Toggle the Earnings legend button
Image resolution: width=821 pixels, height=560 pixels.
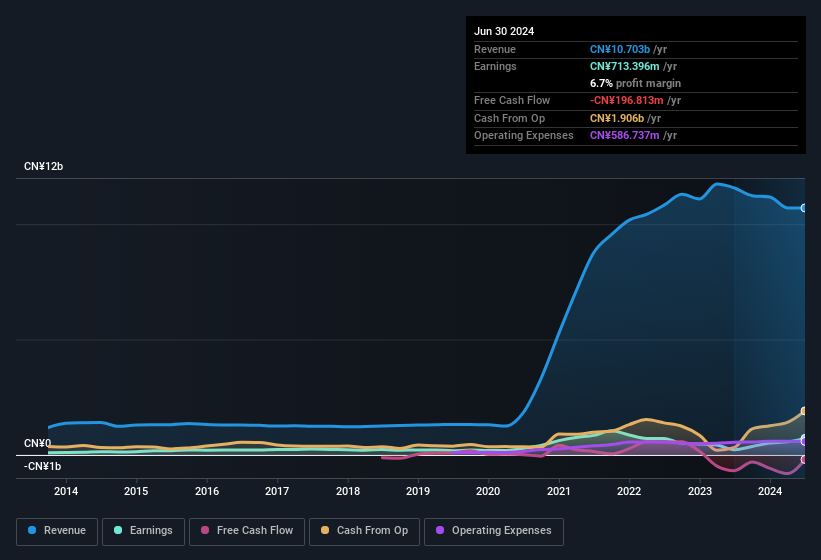tap(143, 531)
